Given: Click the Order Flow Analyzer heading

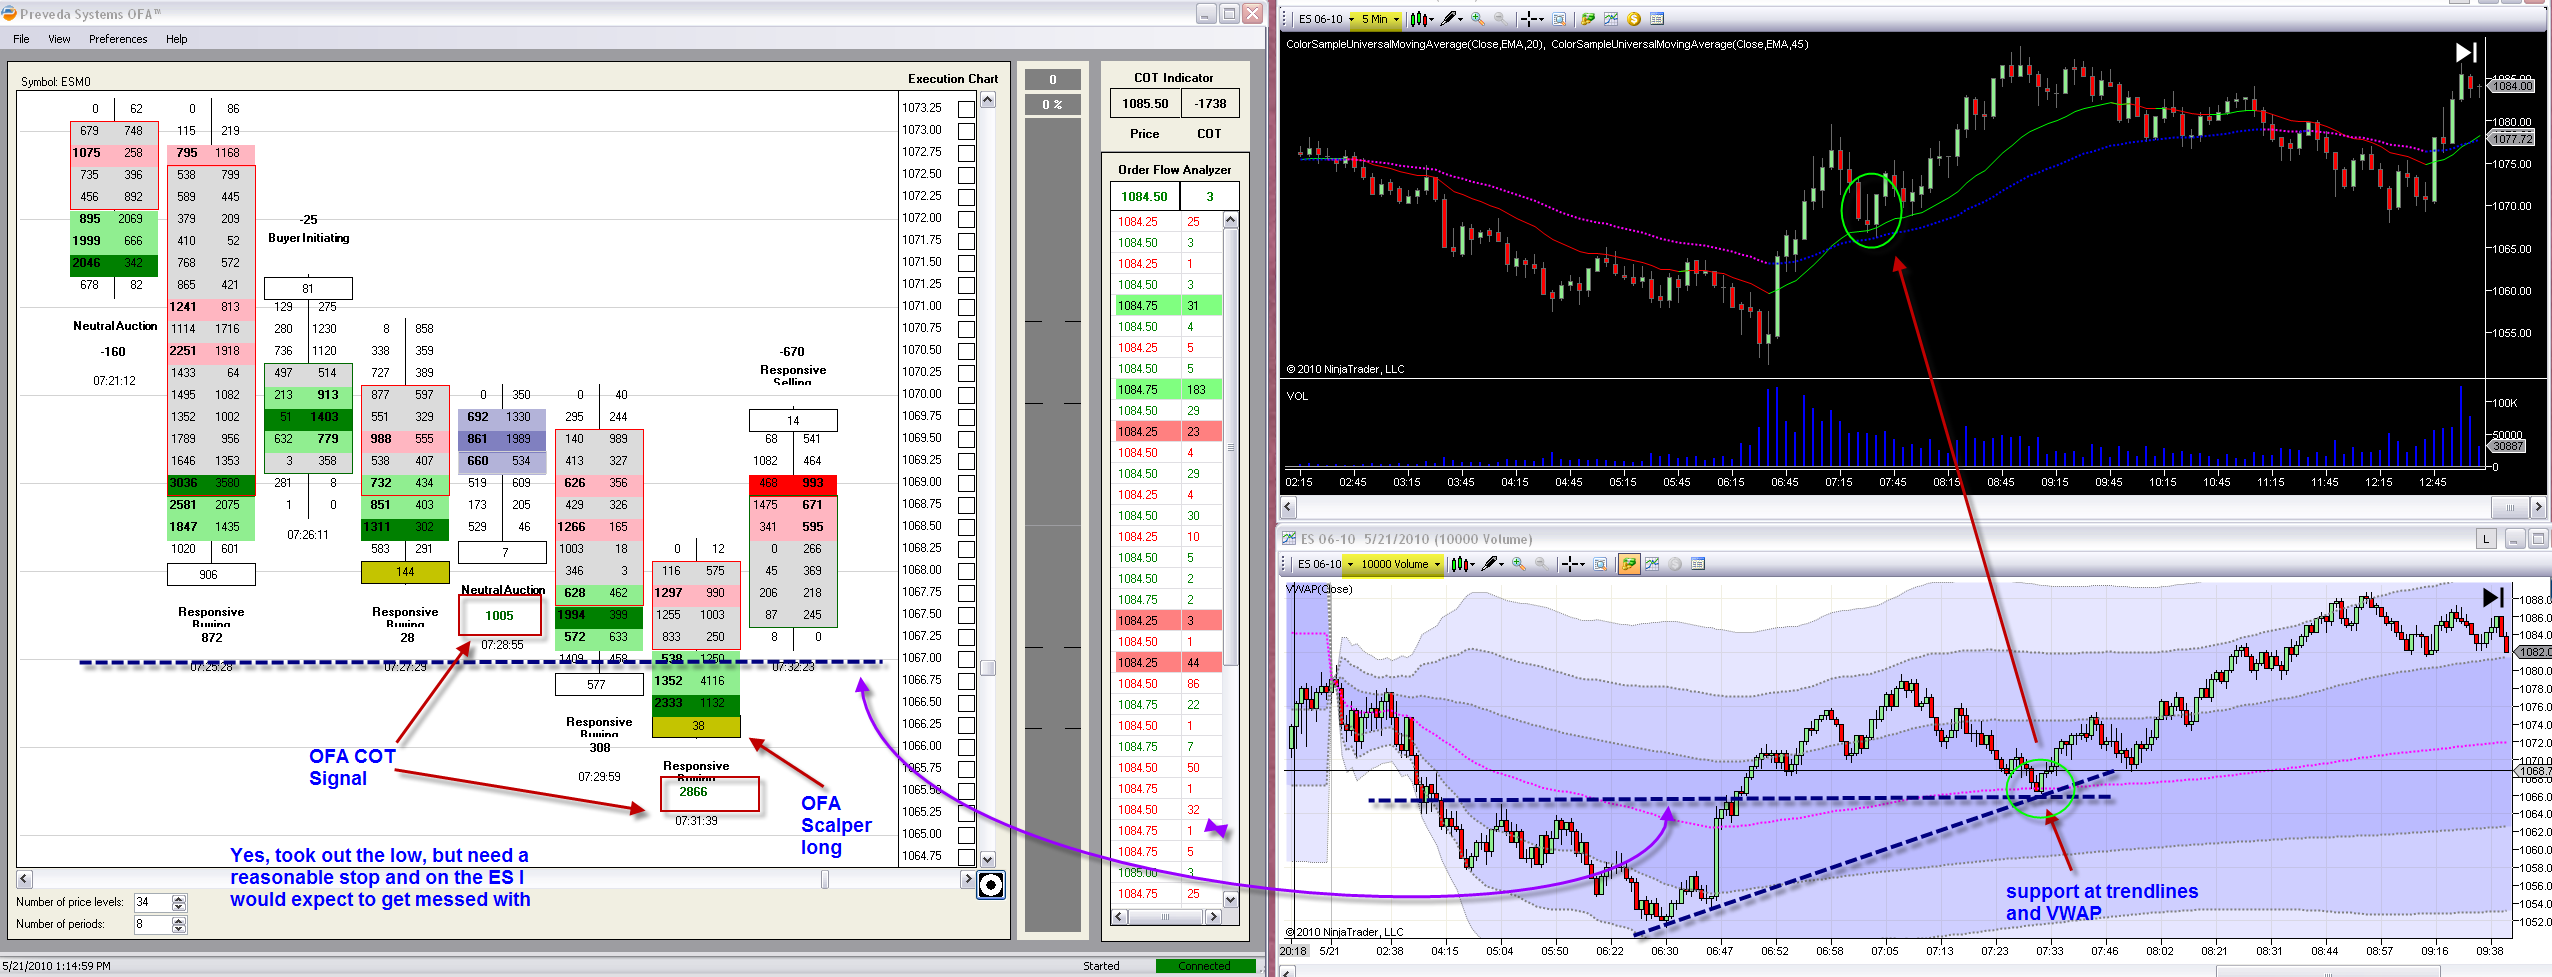Looking at the screenshot, I should click(1175, 170).
